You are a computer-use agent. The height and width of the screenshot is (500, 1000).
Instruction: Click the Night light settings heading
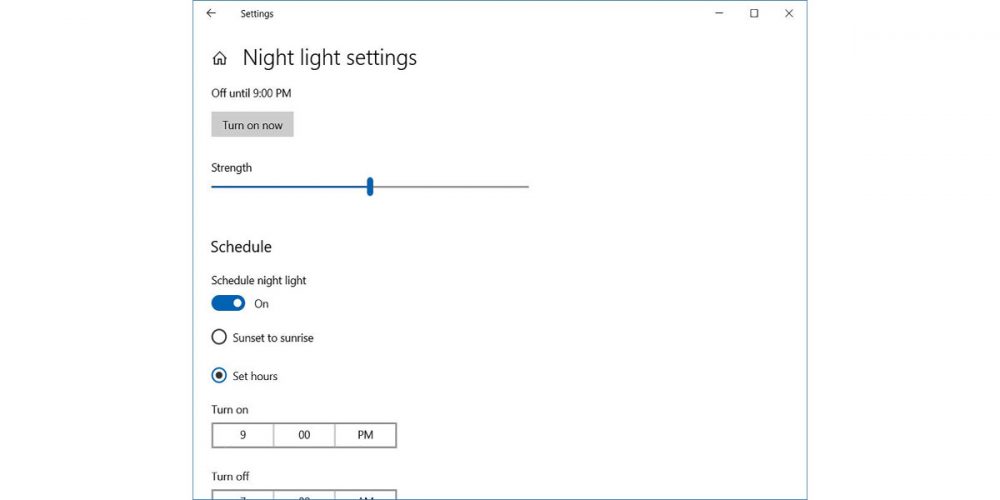[329, 58]
